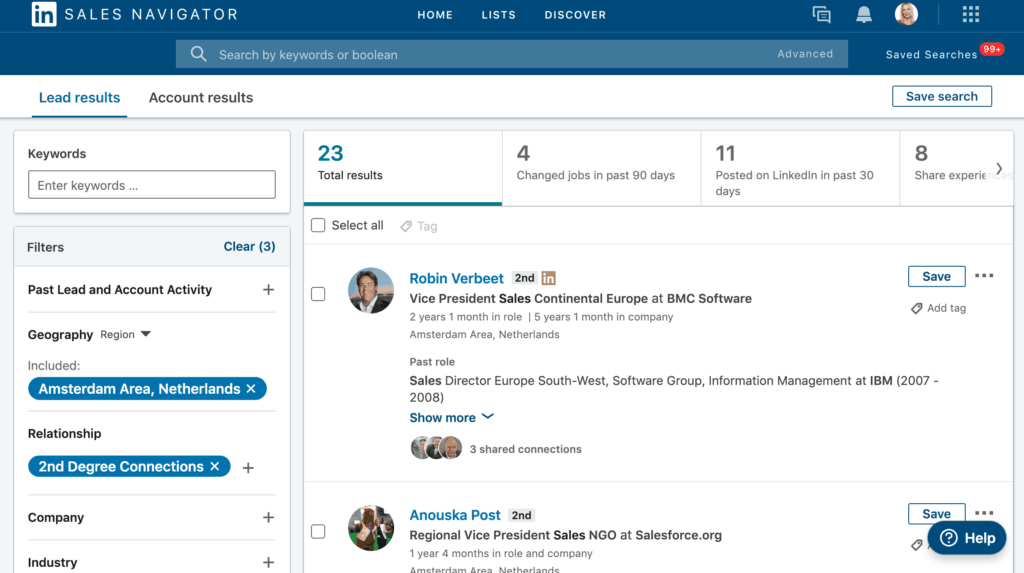Show more of Robin Verbeet's roles
1024x573 pixels.
pos(451,417)
